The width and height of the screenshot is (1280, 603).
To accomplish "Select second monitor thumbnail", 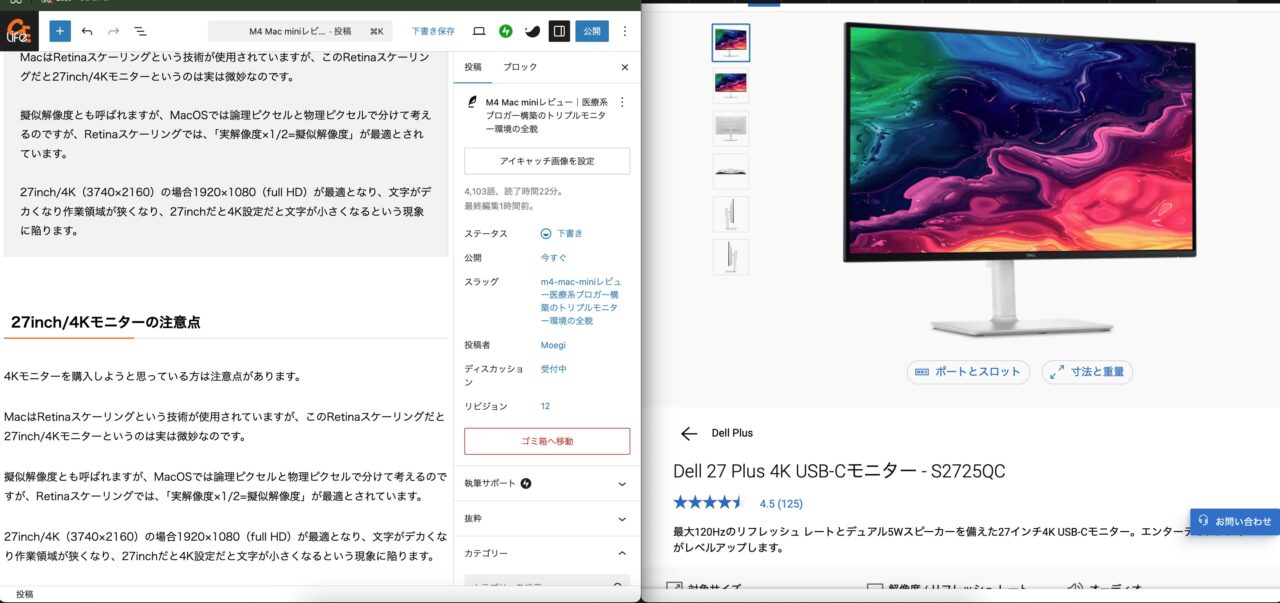I will pyautogui.click(x=731, y=86).
